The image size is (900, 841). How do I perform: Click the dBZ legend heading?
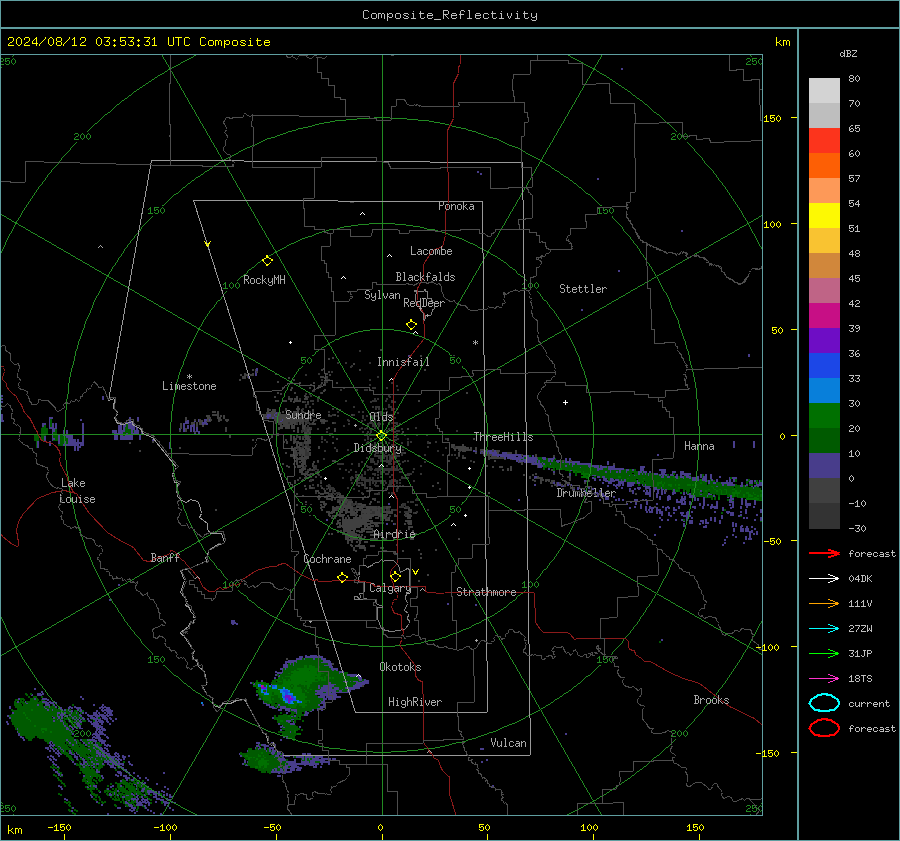[848, 53]
